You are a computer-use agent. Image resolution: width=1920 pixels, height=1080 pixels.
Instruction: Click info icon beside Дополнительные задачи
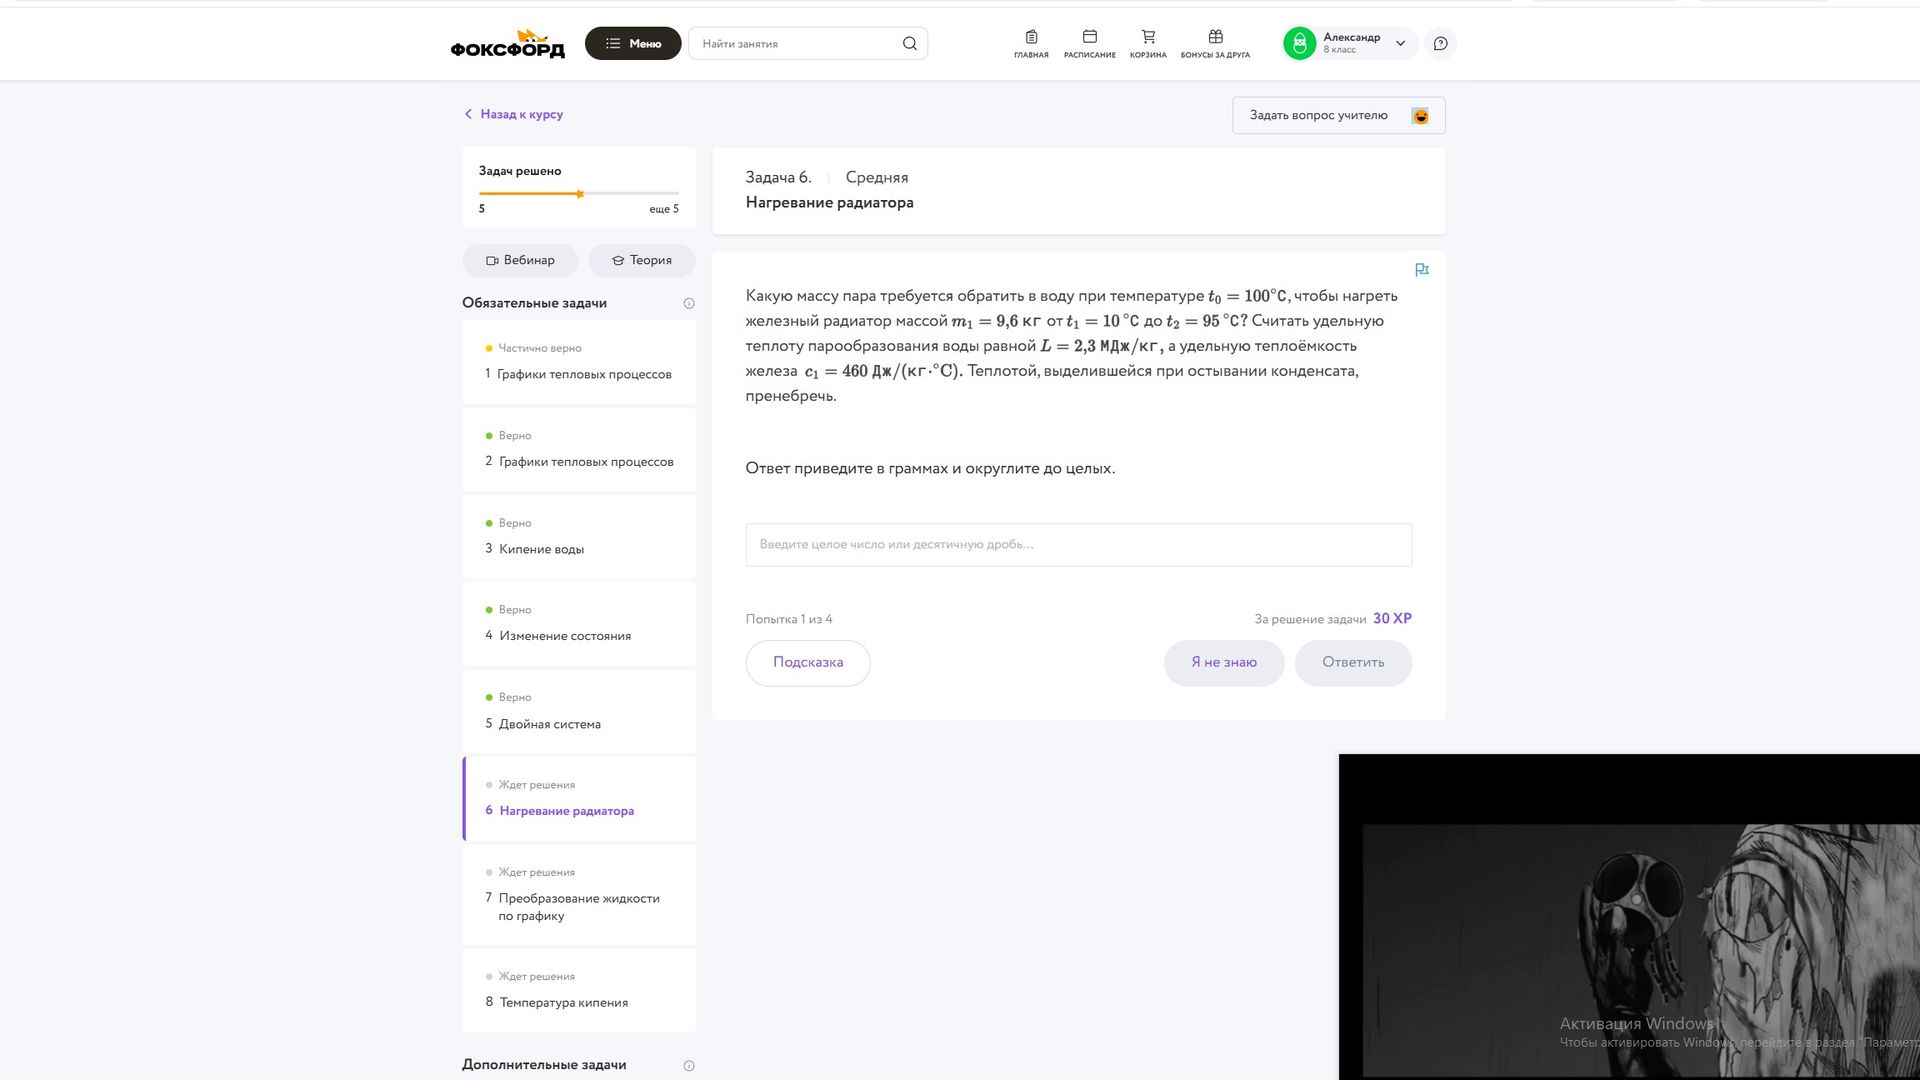688,1065
